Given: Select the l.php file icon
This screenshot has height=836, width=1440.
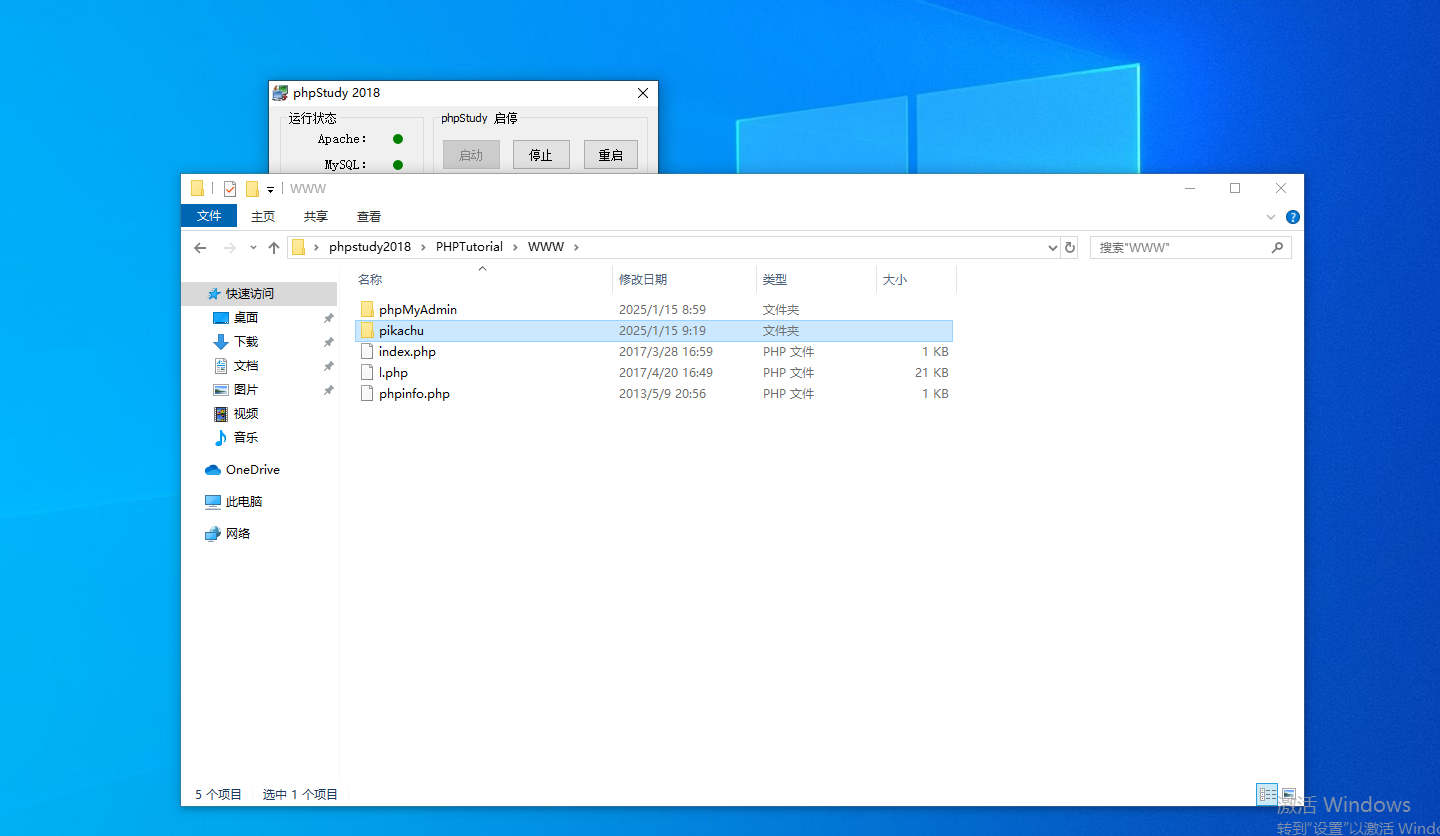Looking at the screenshot, I should coord(367,372).
